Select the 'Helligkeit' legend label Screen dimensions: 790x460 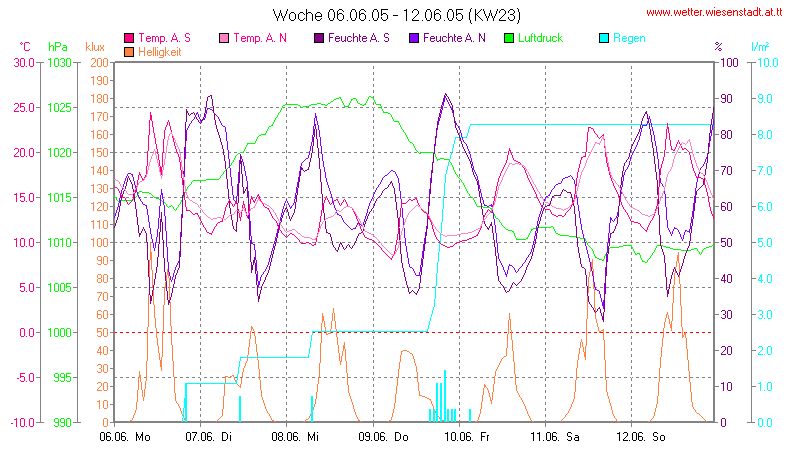pos(160,52)
